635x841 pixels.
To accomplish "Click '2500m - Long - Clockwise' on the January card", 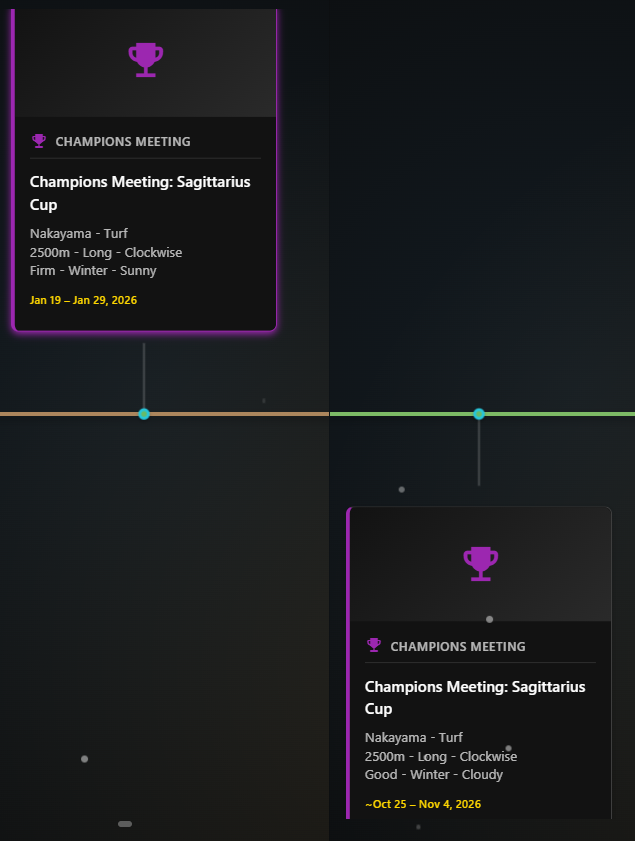I will coord(106,253).
